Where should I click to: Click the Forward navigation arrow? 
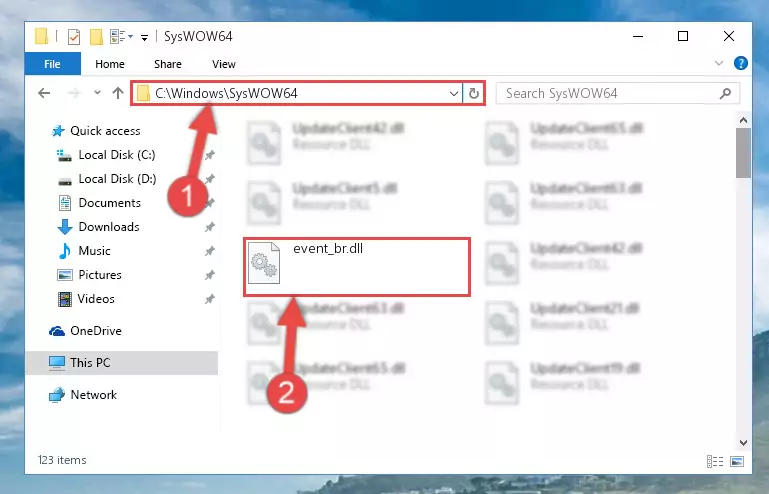(x=74, y=93)
